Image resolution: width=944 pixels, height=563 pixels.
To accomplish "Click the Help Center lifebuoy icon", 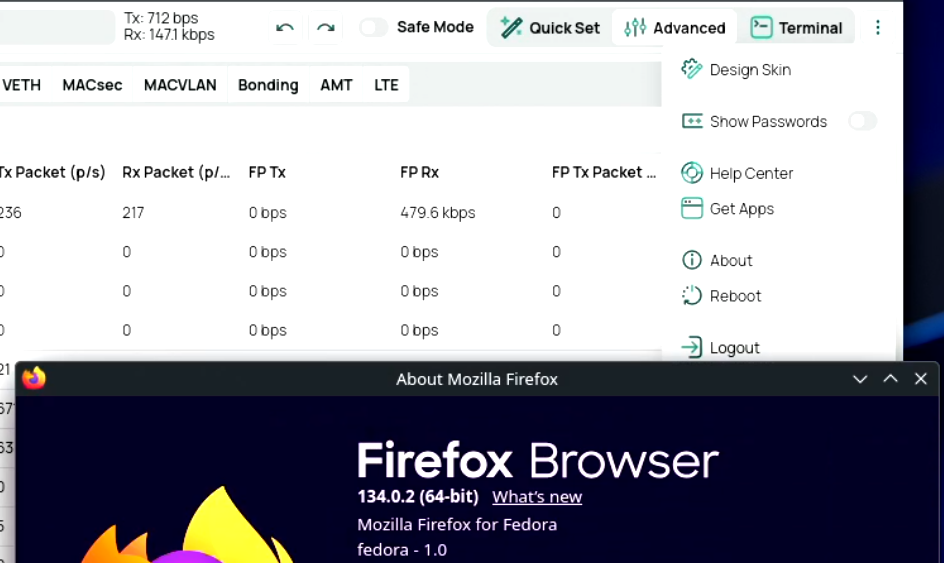I will point(692,173).
